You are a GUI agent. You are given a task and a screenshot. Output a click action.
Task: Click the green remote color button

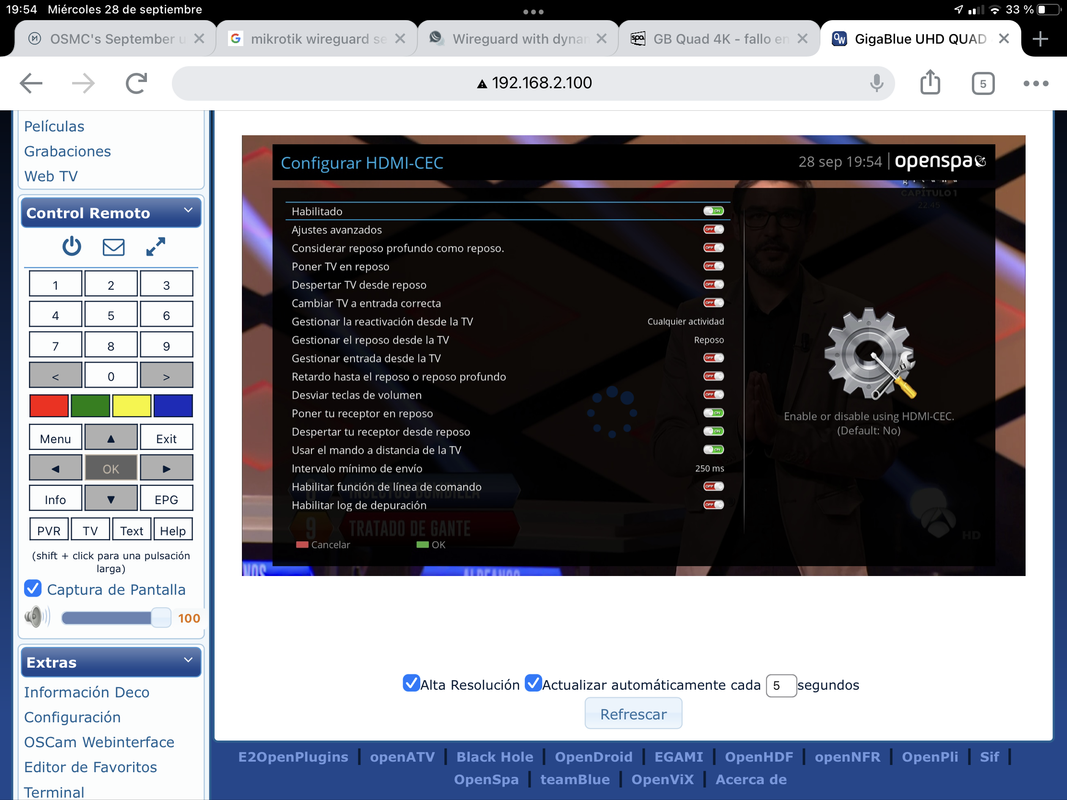click(91, 405)
